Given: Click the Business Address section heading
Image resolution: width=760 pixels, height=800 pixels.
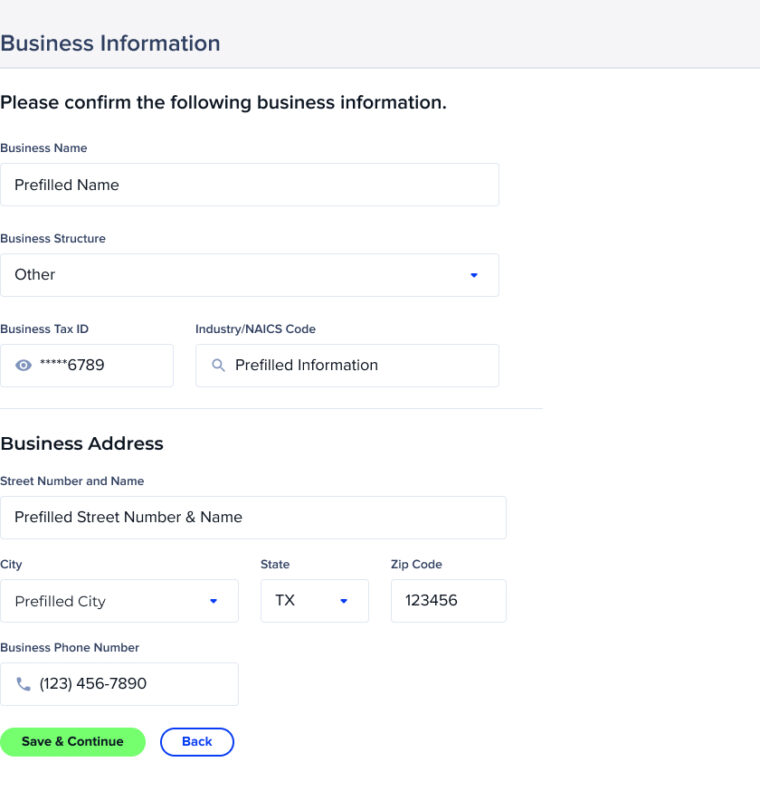Looking at the screenshot, I should pyautogui.click(x=82, y=443).
